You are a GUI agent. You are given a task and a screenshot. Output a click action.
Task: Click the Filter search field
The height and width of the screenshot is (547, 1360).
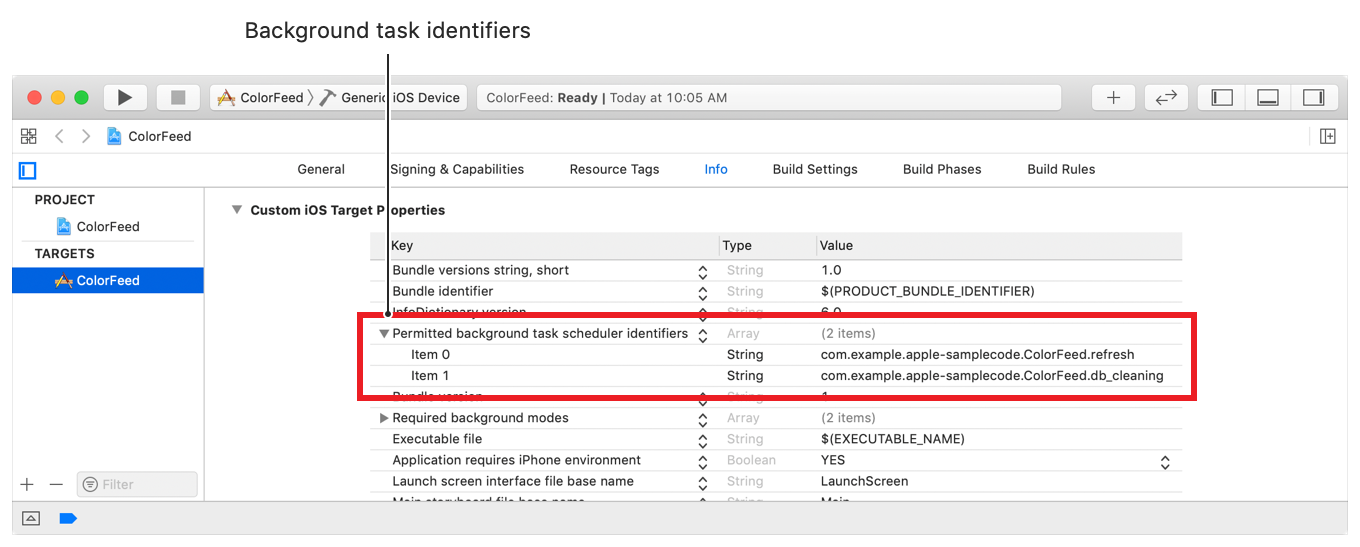pos(137,484)
